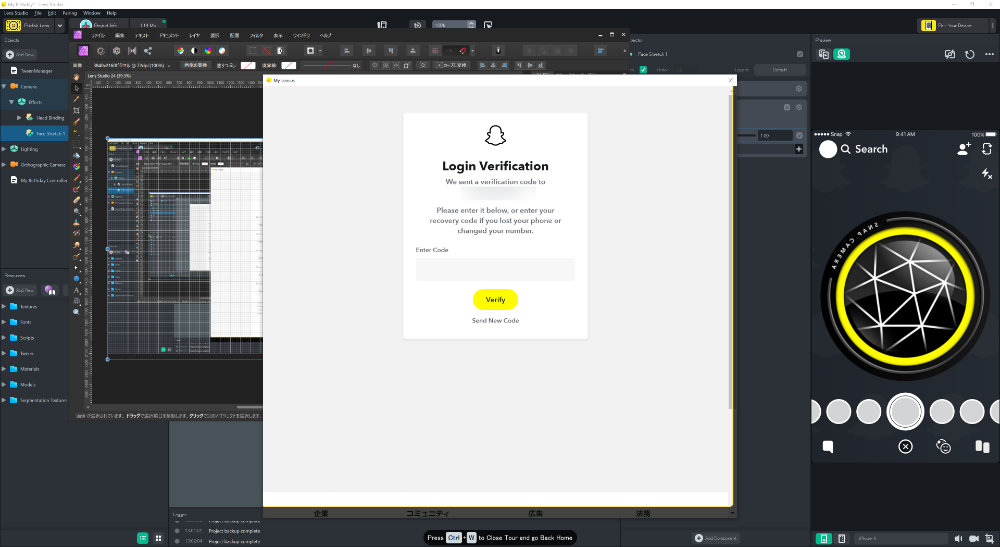Reset the preview with refresh icon
1000x547 pixels.
click(969, 54)
